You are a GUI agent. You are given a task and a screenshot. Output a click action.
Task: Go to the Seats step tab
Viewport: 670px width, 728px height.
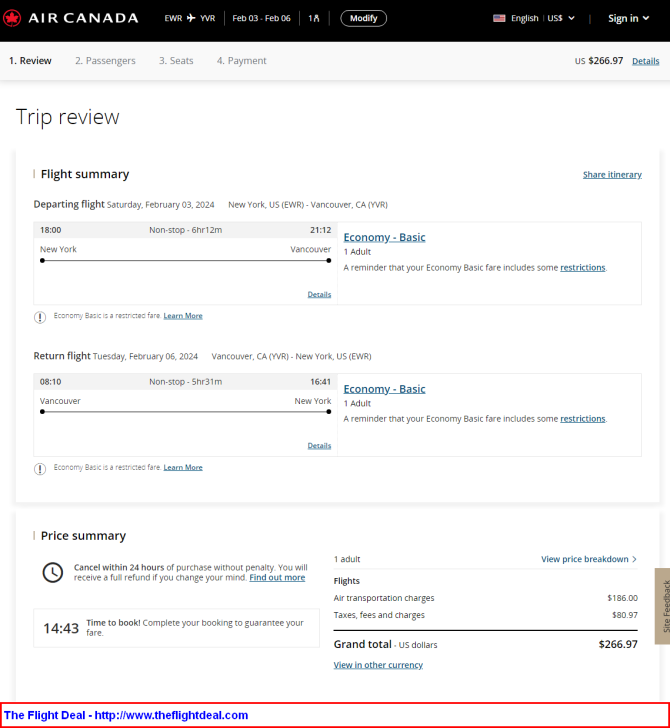click(176, 61)
